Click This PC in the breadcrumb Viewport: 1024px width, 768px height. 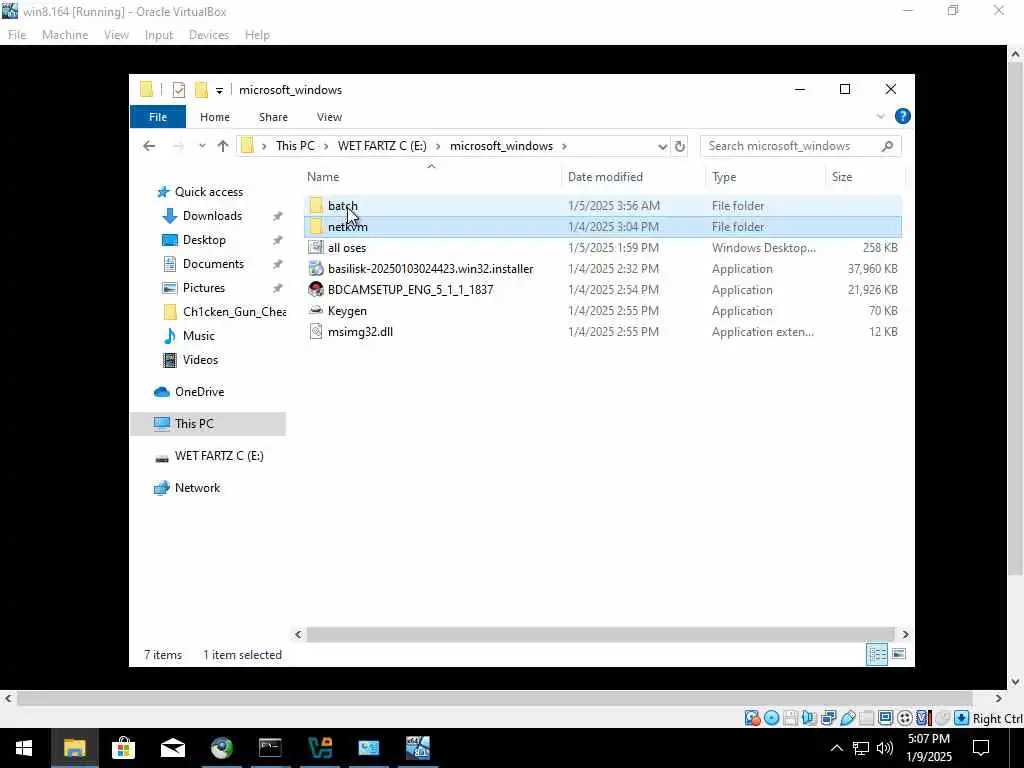[295, 146]
